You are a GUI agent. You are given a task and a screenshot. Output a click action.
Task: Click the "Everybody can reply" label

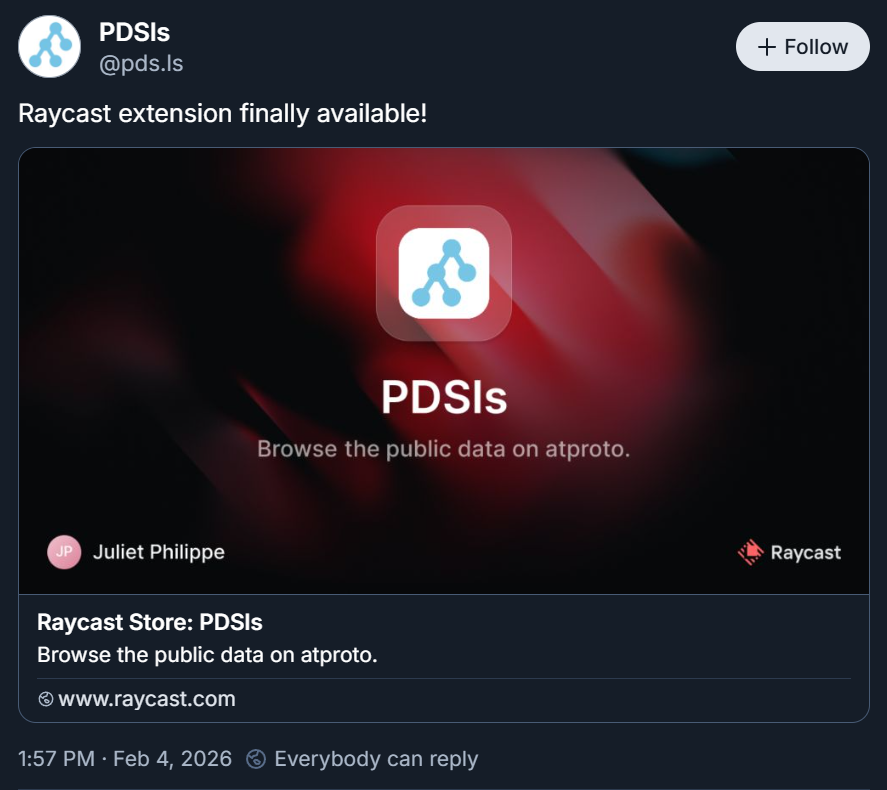(x=376, y=759)
